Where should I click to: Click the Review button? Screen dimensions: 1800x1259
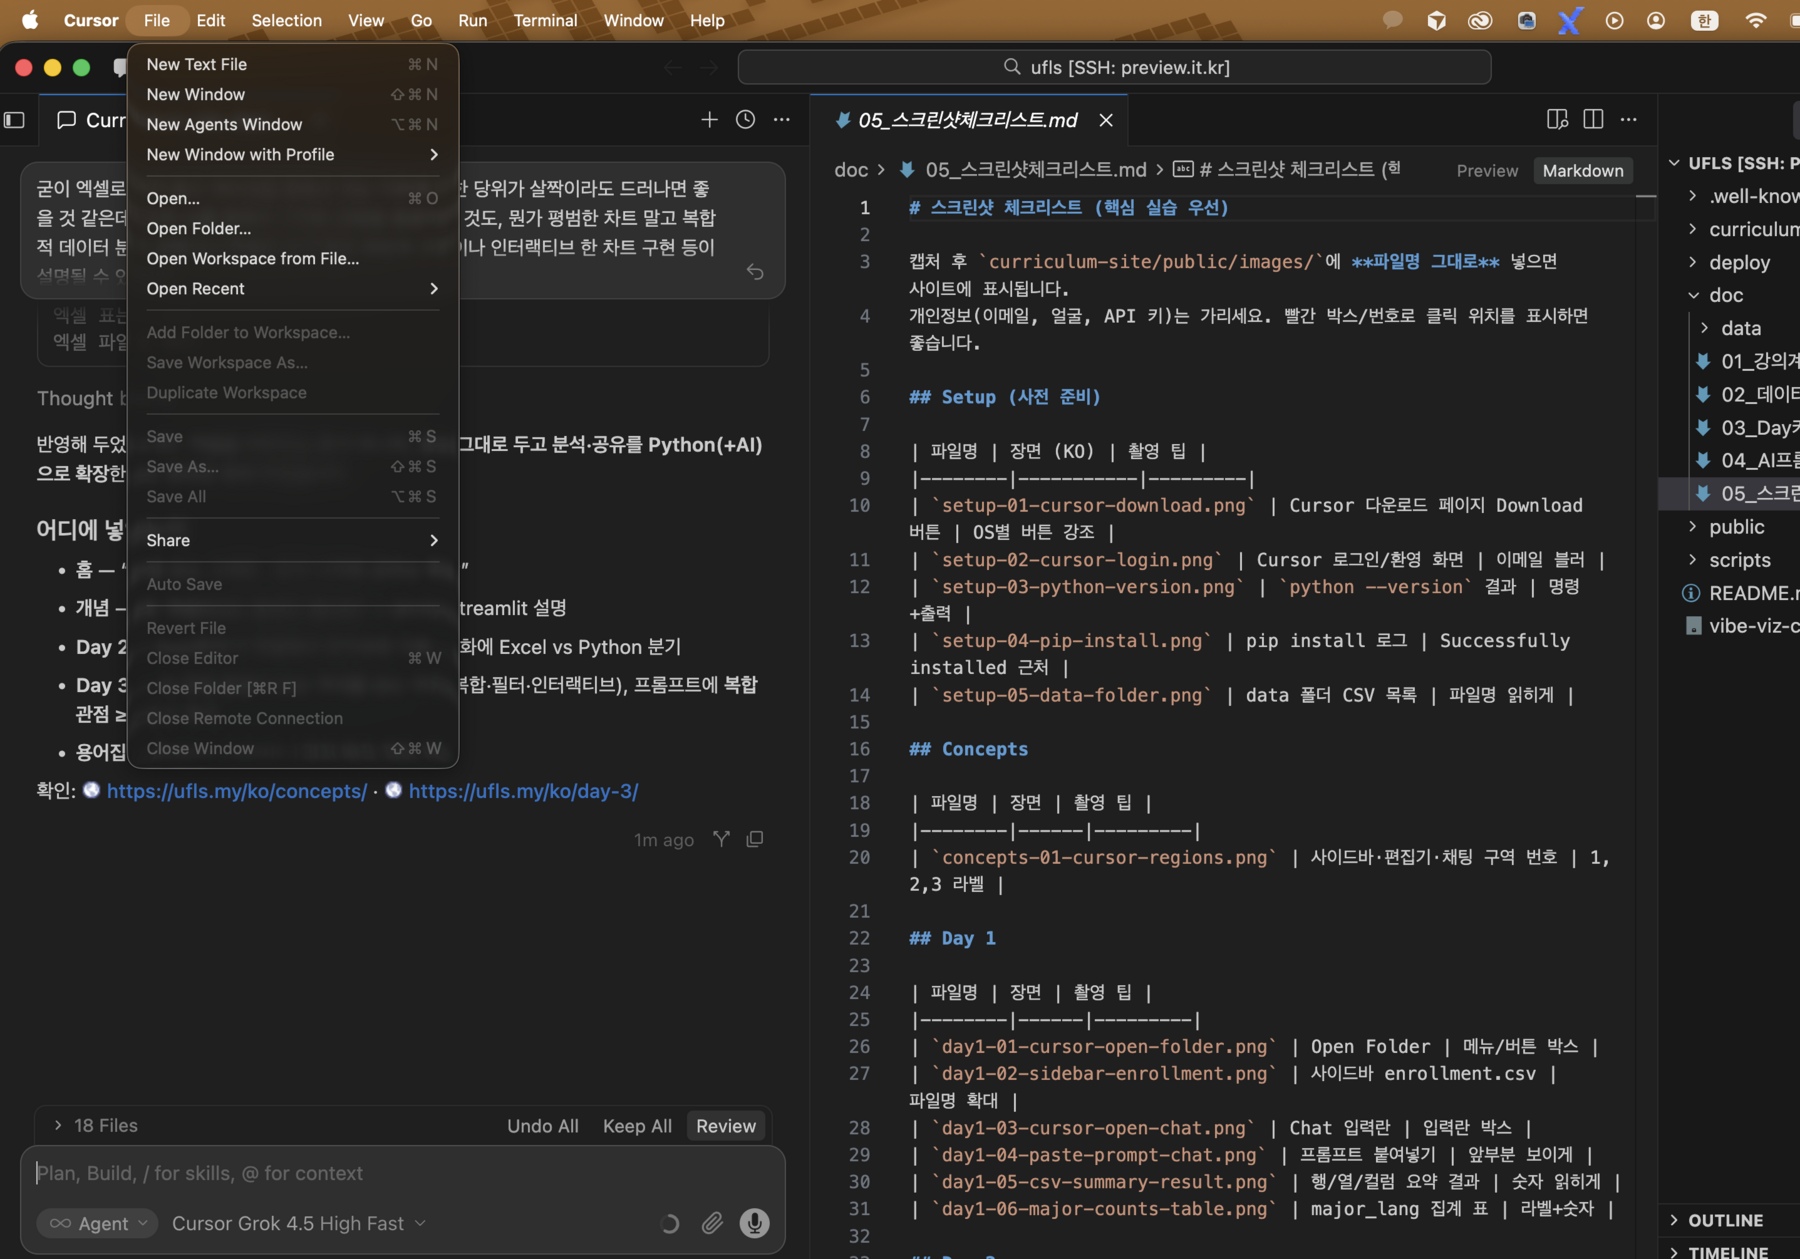coord(726,1126)
